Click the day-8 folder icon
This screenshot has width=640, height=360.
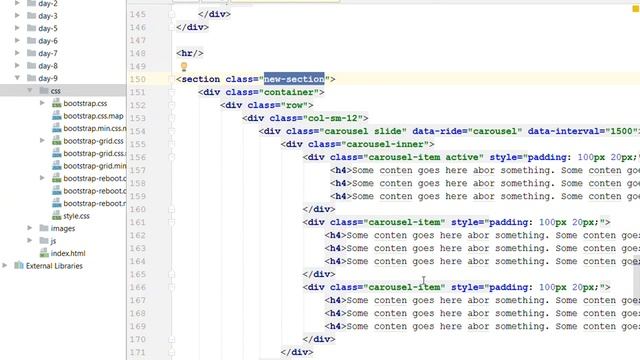(31, 65)
